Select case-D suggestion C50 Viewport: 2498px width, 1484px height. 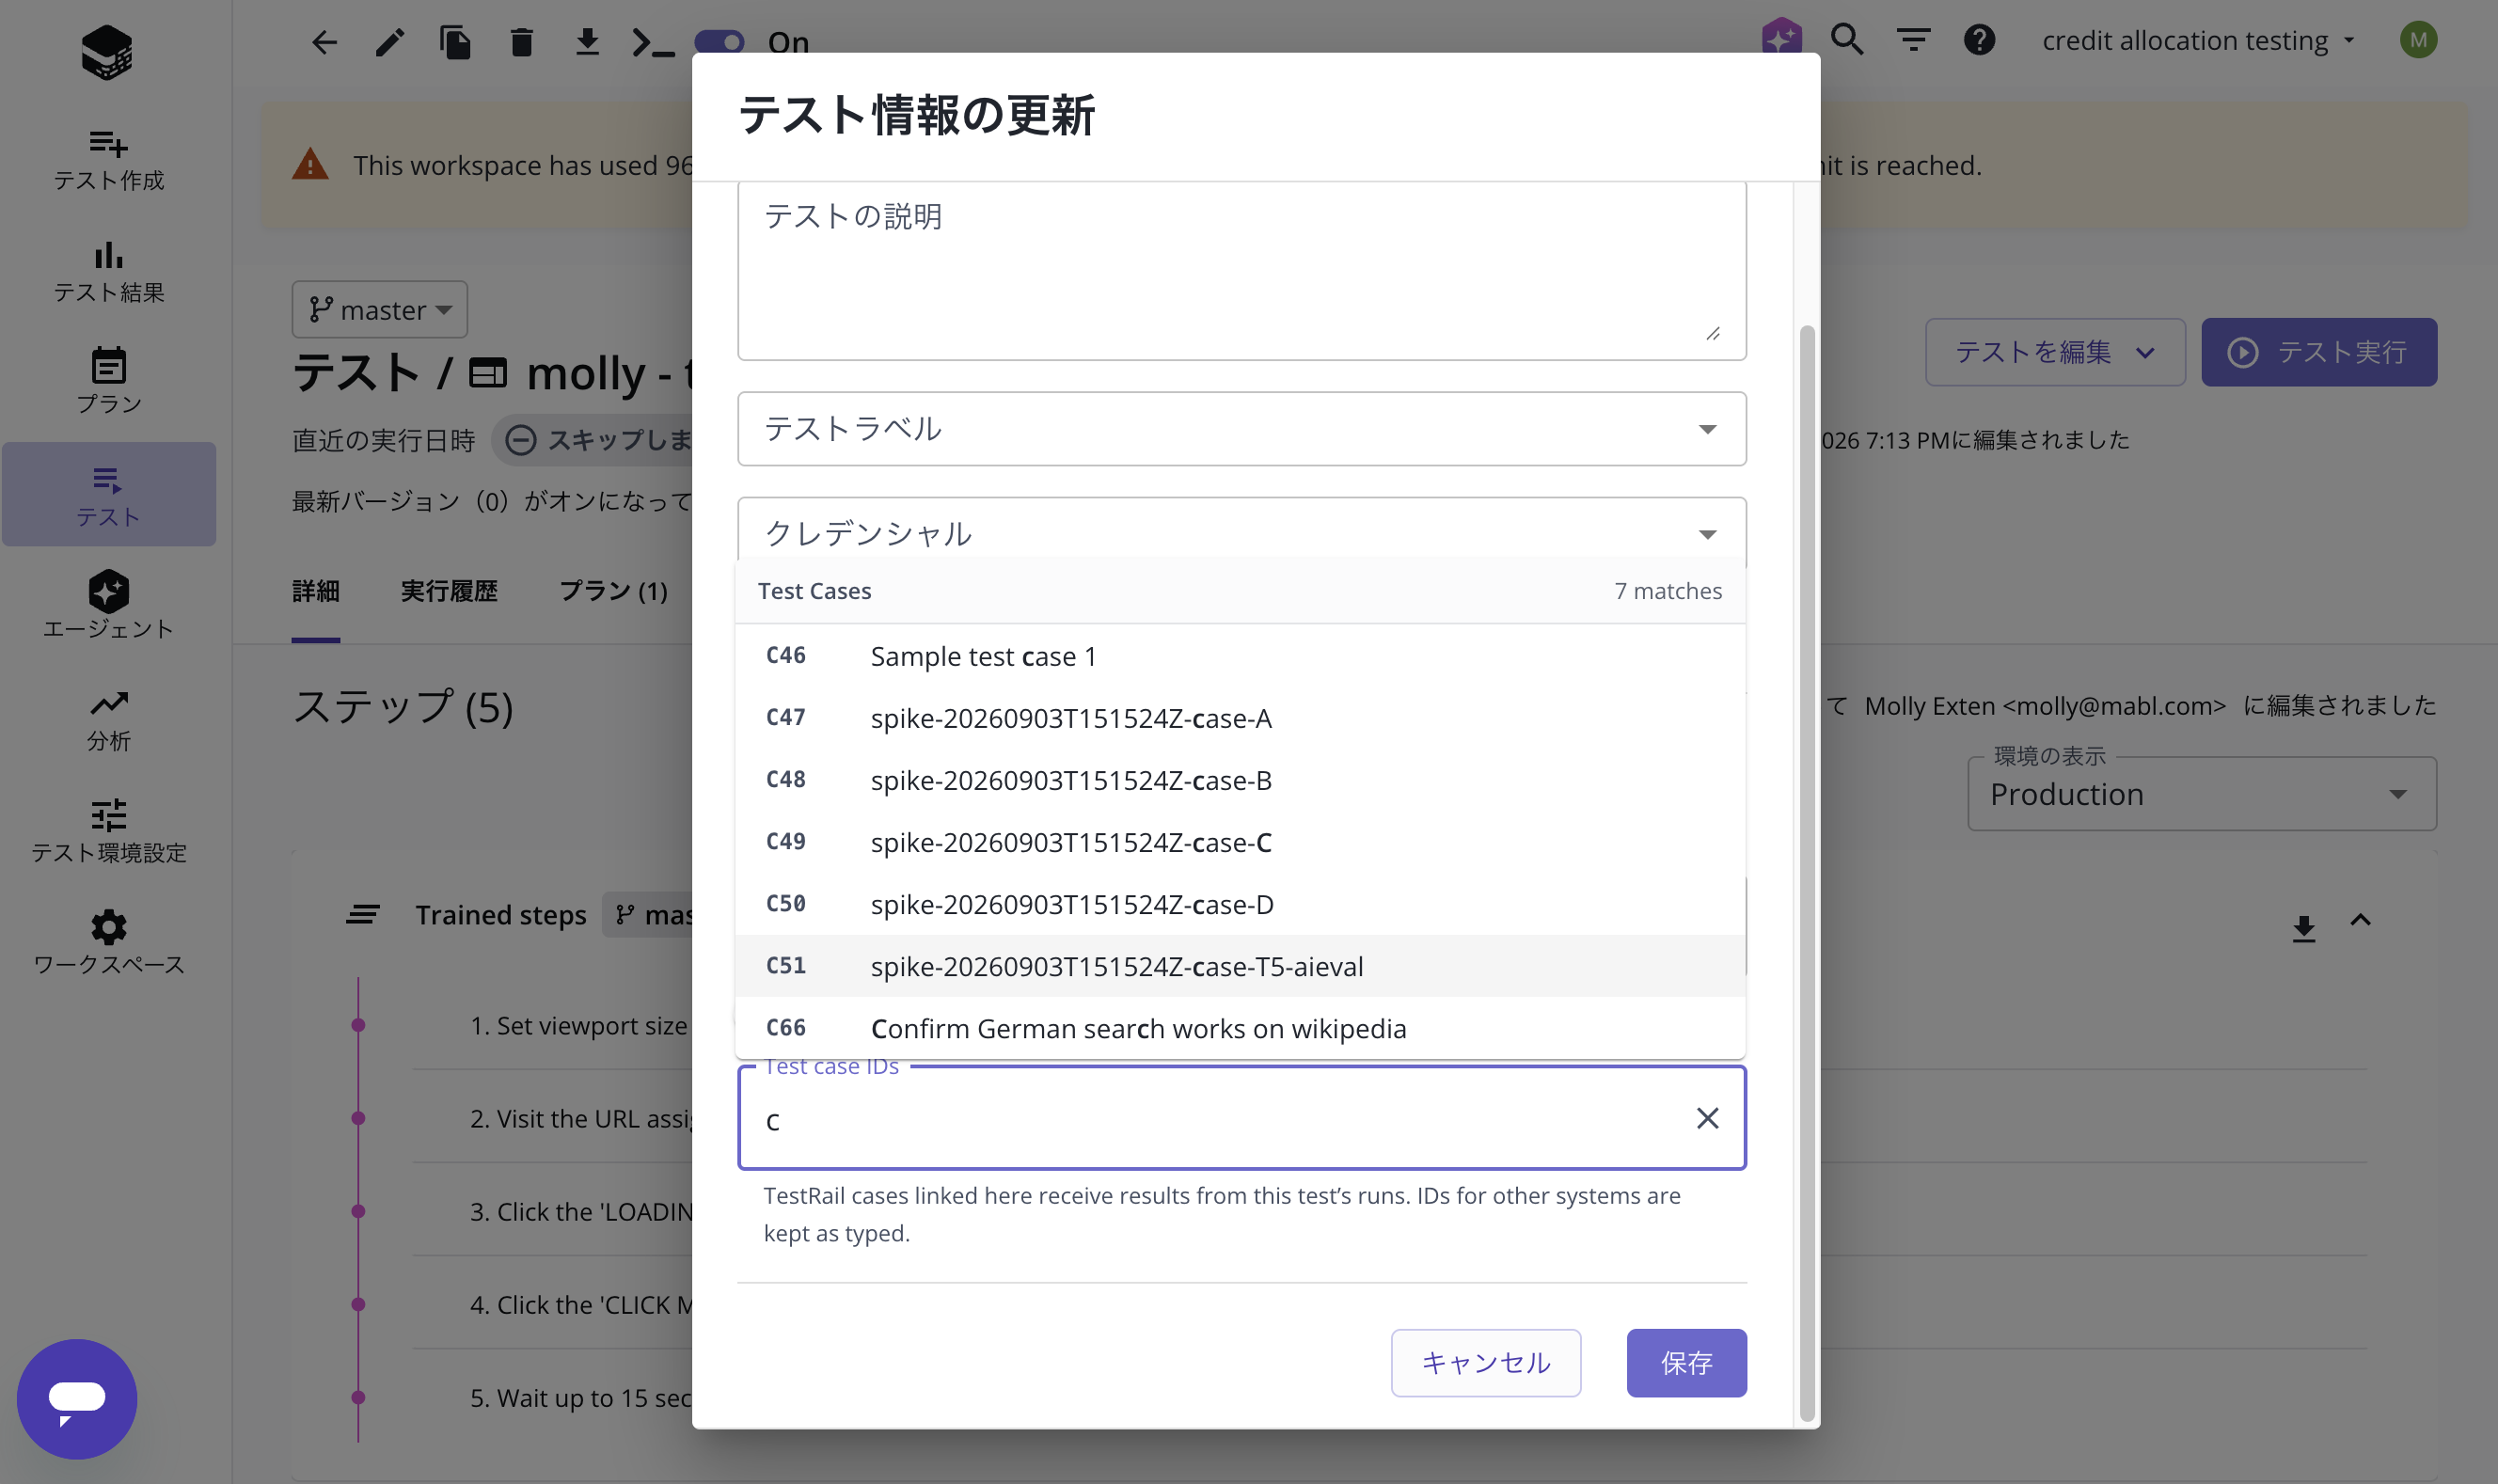pos(1240,904)
